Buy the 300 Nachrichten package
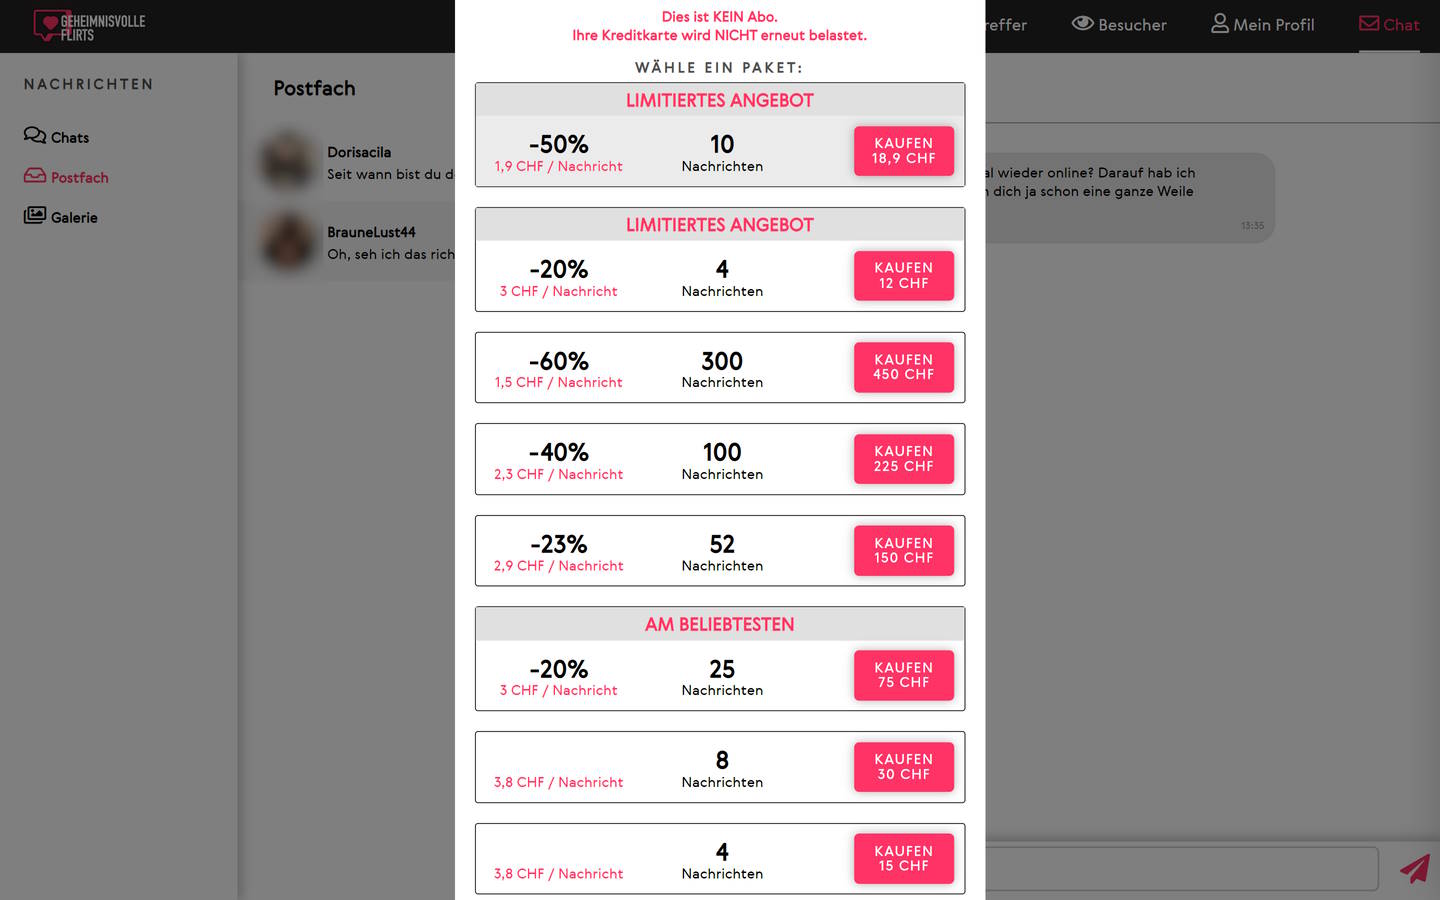This screenshot has width=1440, height=900. pos(903,367)
